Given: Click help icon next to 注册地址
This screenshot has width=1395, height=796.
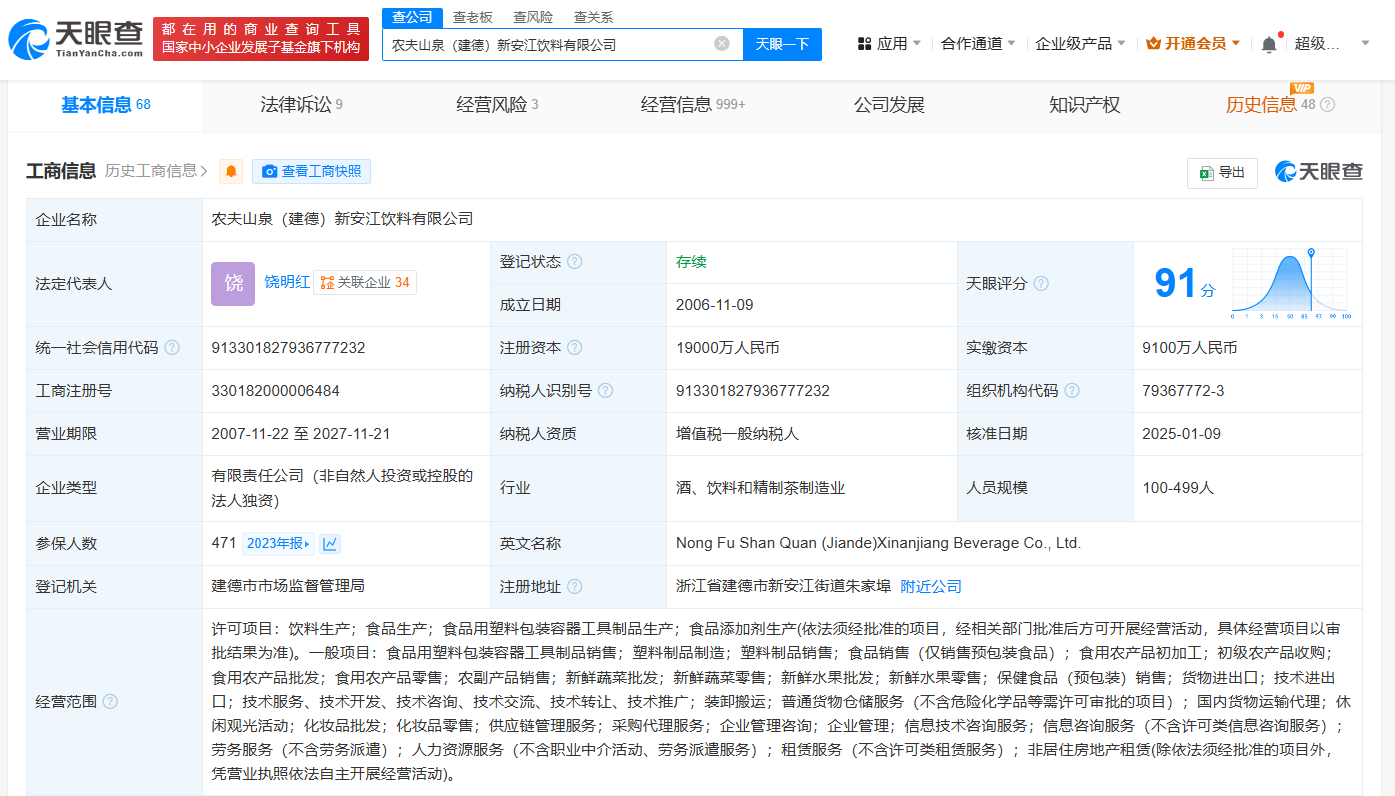Looking at the screenshot, I should [575, 587].
